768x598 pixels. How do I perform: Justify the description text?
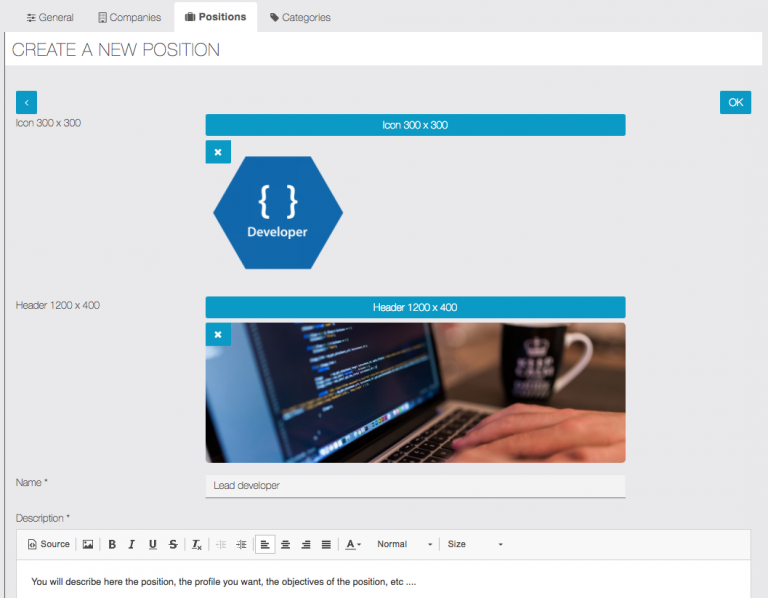[326, 544]
